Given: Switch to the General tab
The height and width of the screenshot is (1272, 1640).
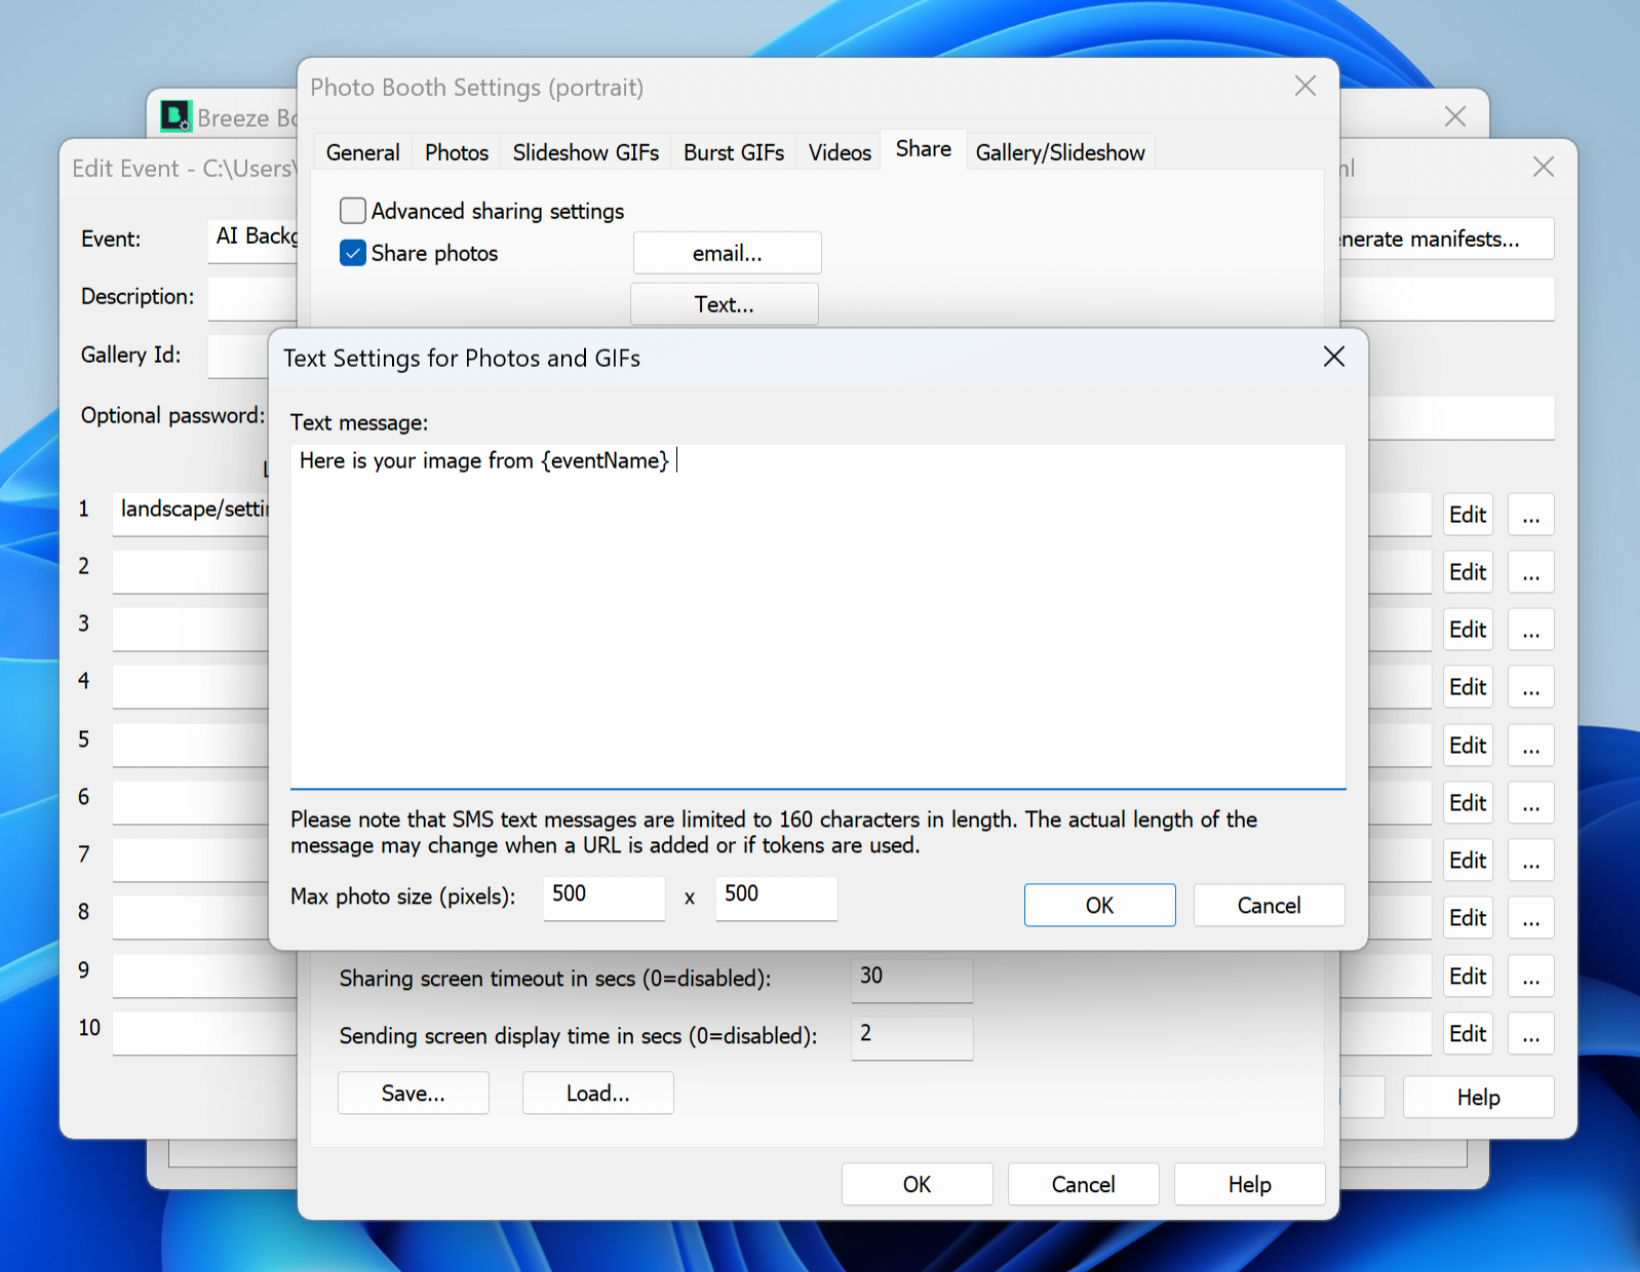Looking at the screenshot, I should click(x=362, y=153).
